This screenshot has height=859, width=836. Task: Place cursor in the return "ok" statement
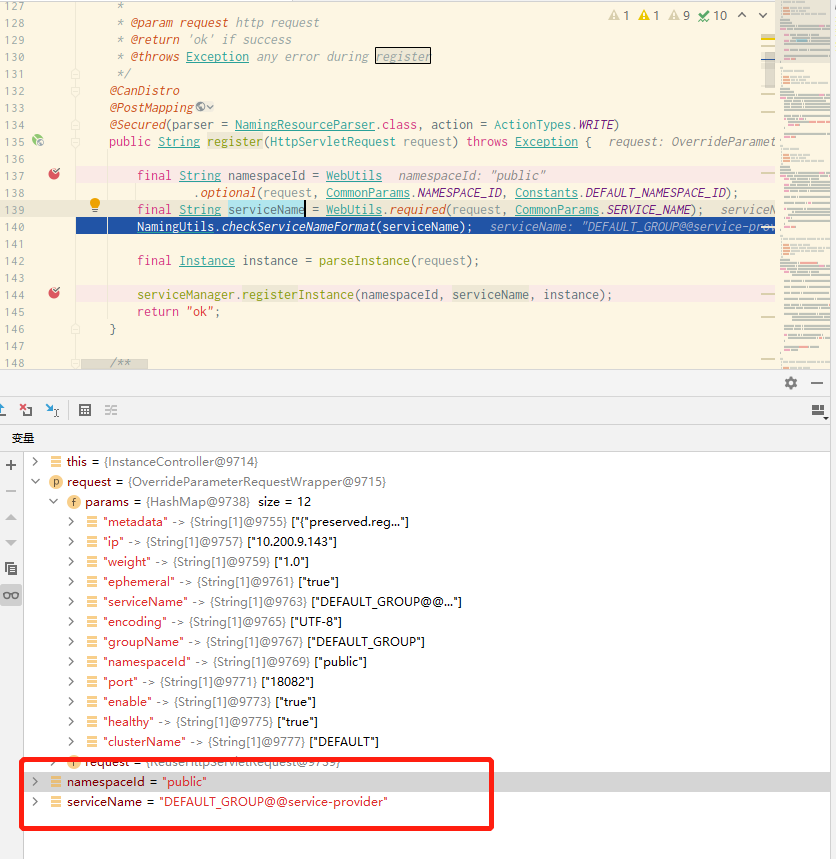178,311
